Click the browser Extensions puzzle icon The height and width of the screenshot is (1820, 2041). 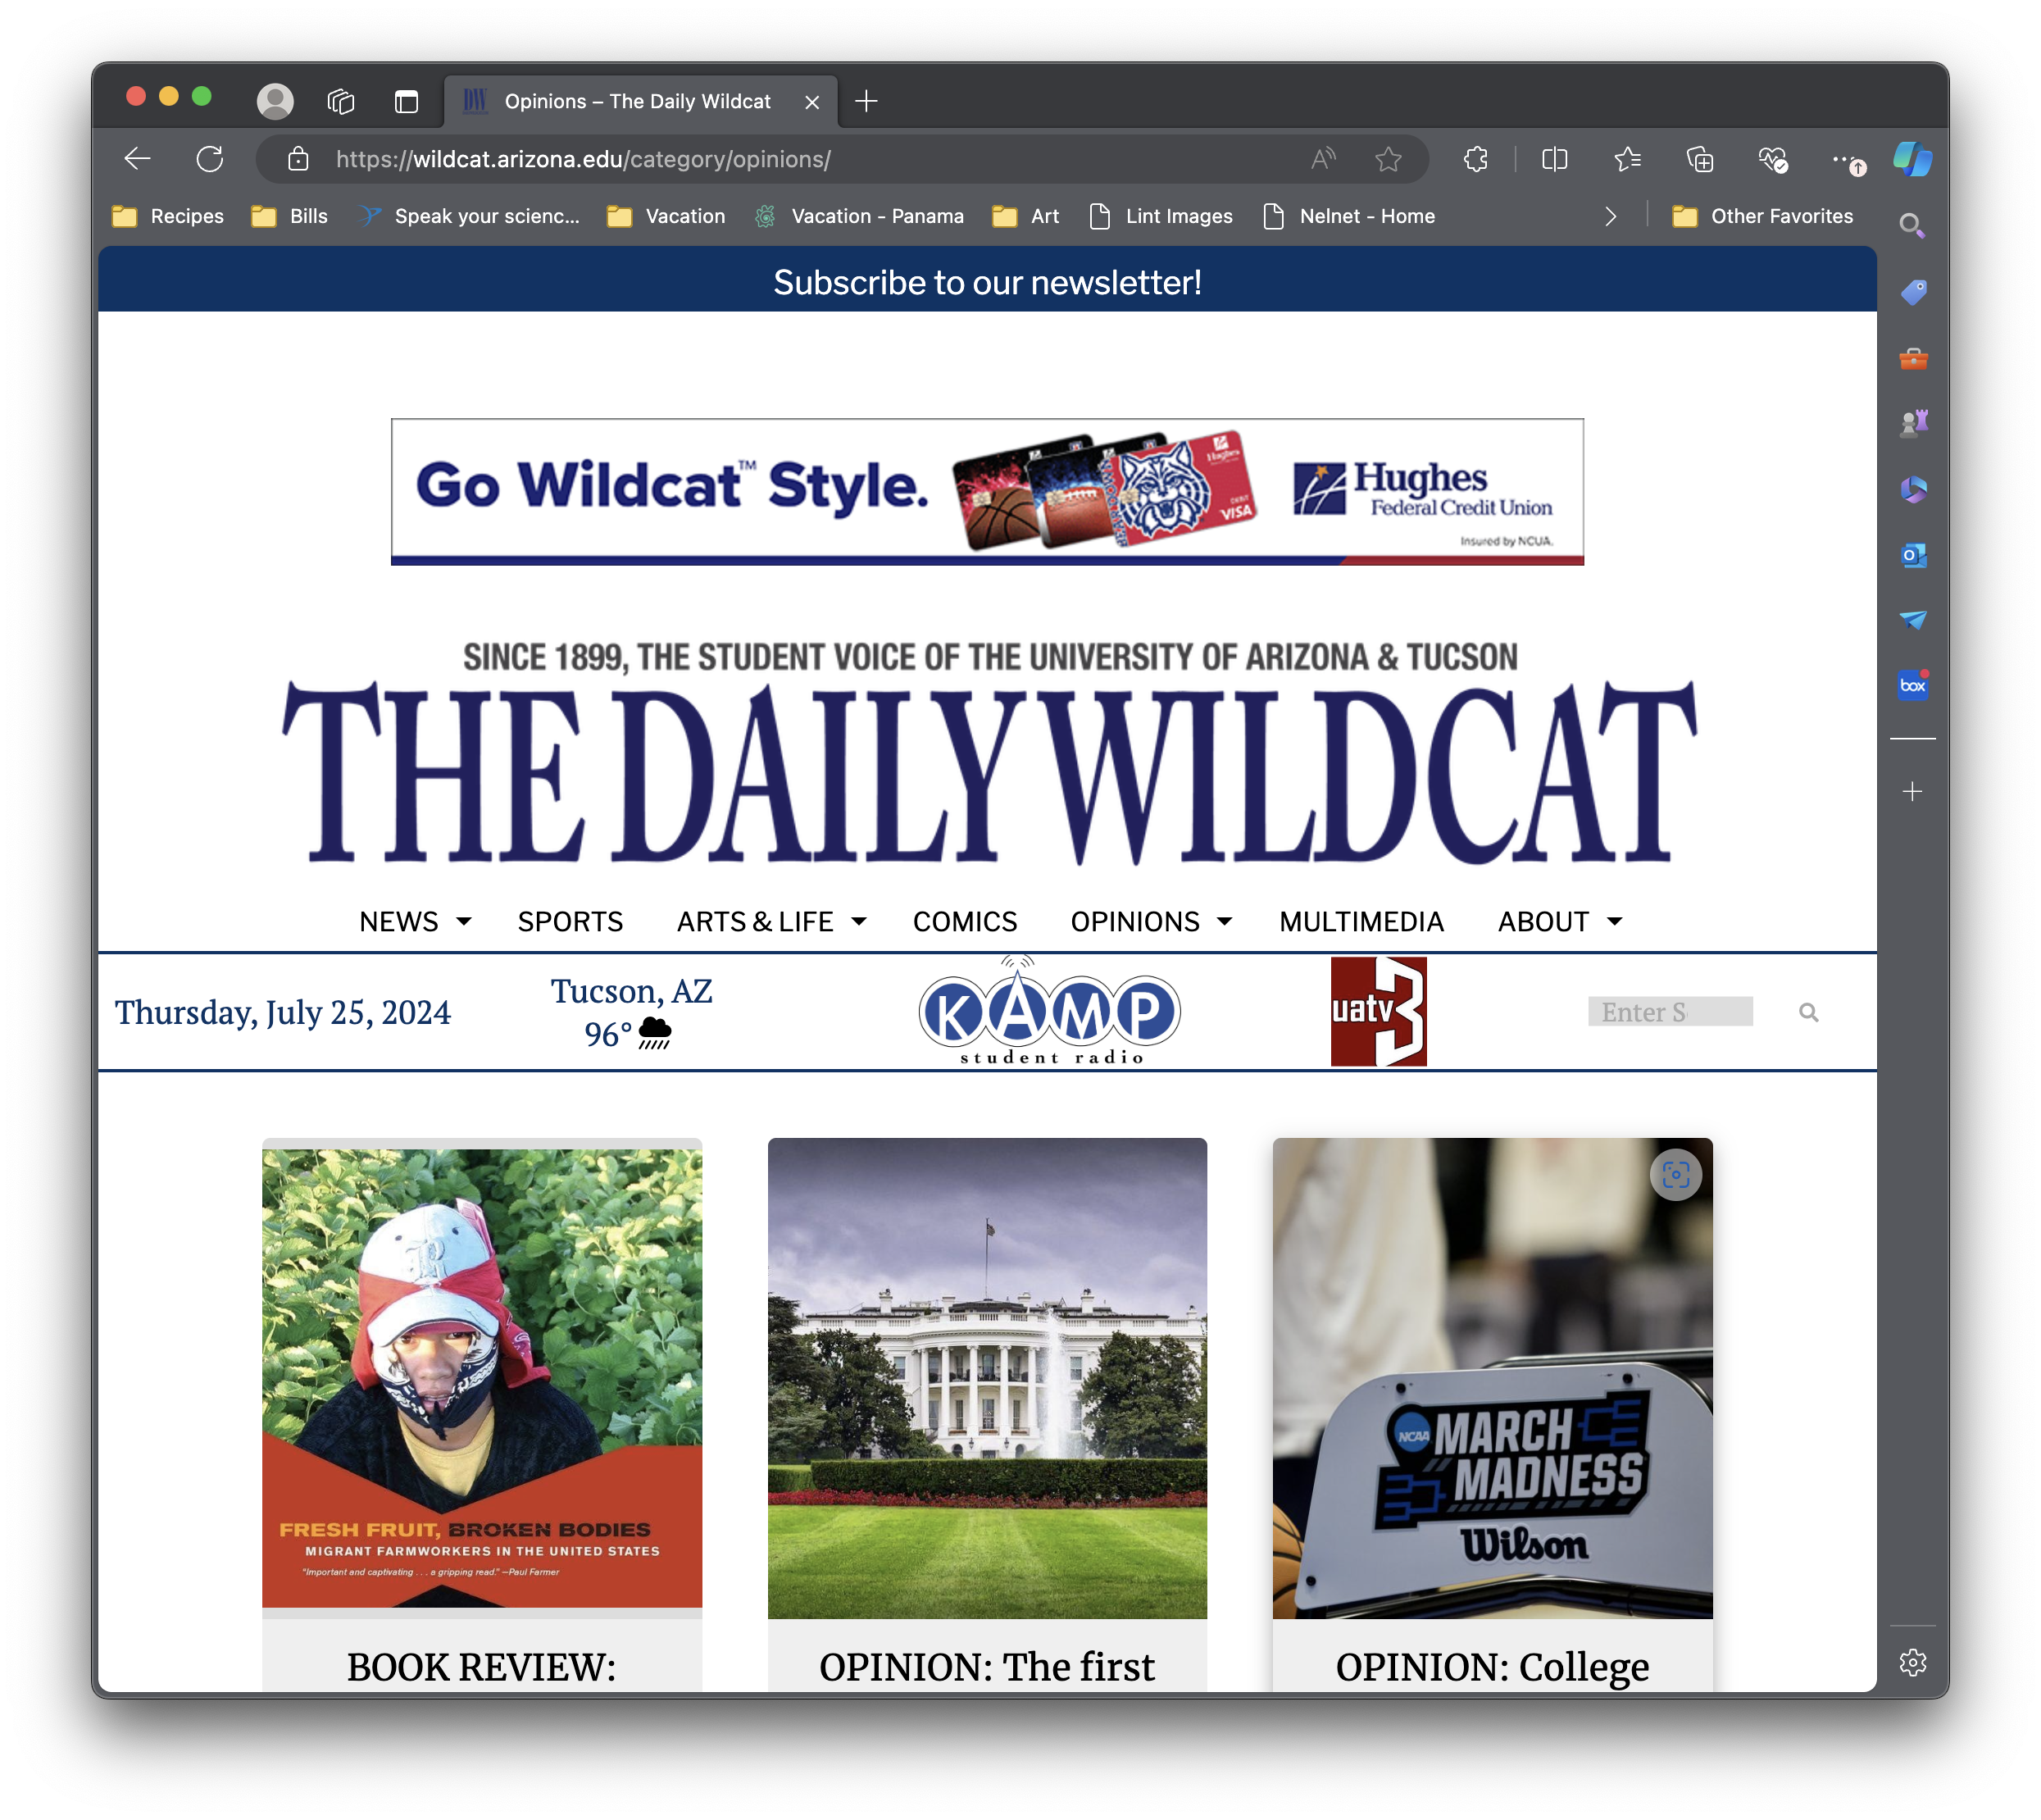(x=1475, y=159)
